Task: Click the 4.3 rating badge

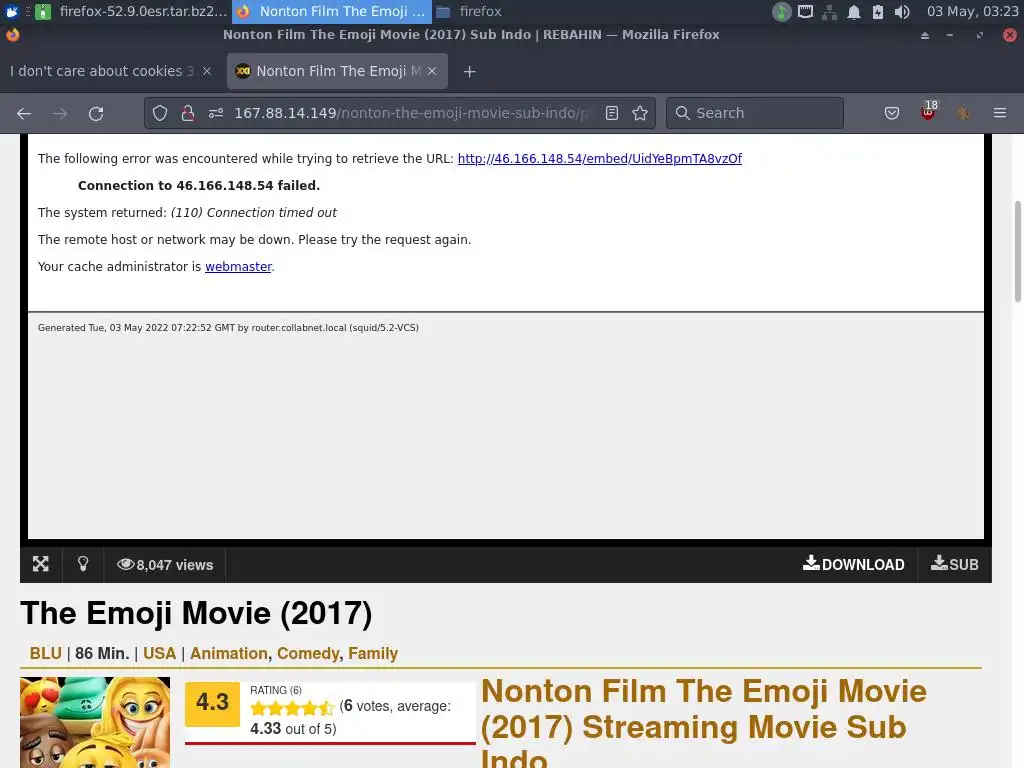Action: pyautogui.click(x=212, y=703)
